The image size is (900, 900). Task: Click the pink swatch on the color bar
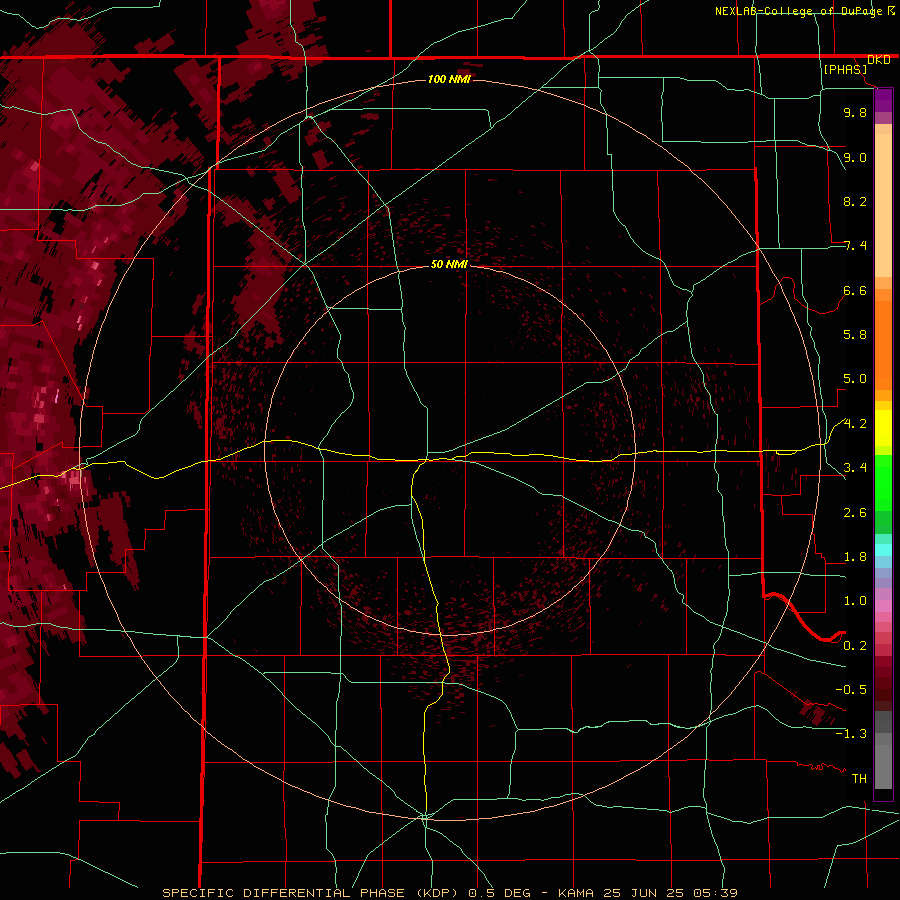click(x=883, y=606)
